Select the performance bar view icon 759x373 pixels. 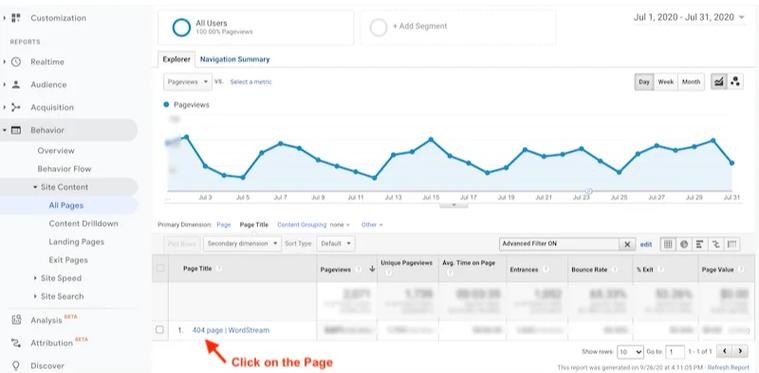tap(699, 244)
